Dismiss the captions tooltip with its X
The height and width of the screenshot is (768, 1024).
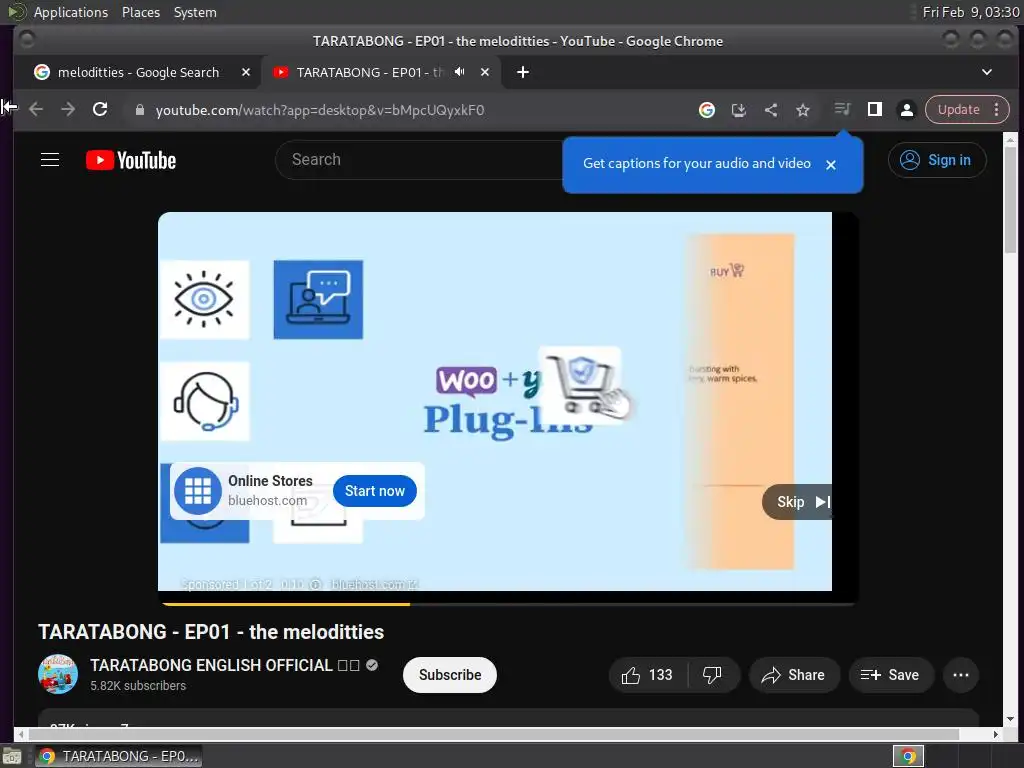(x=831, y=165)
